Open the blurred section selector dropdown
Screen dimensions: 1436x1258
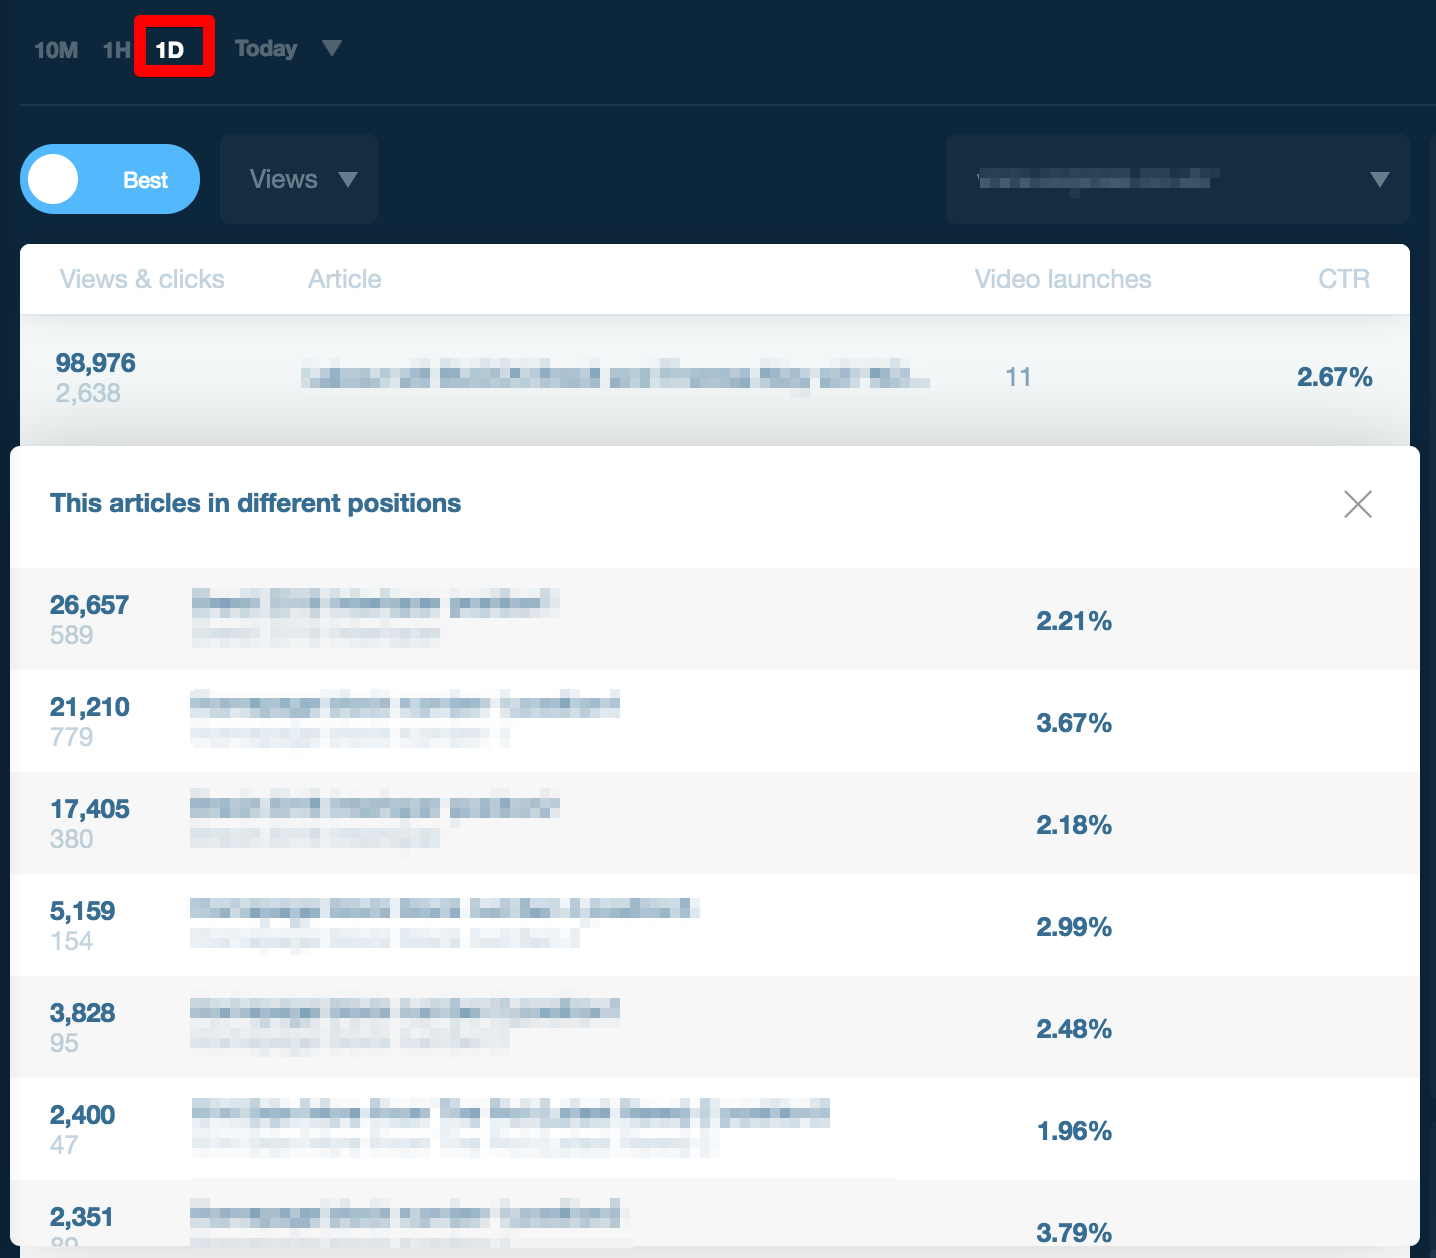[1178, 179]
